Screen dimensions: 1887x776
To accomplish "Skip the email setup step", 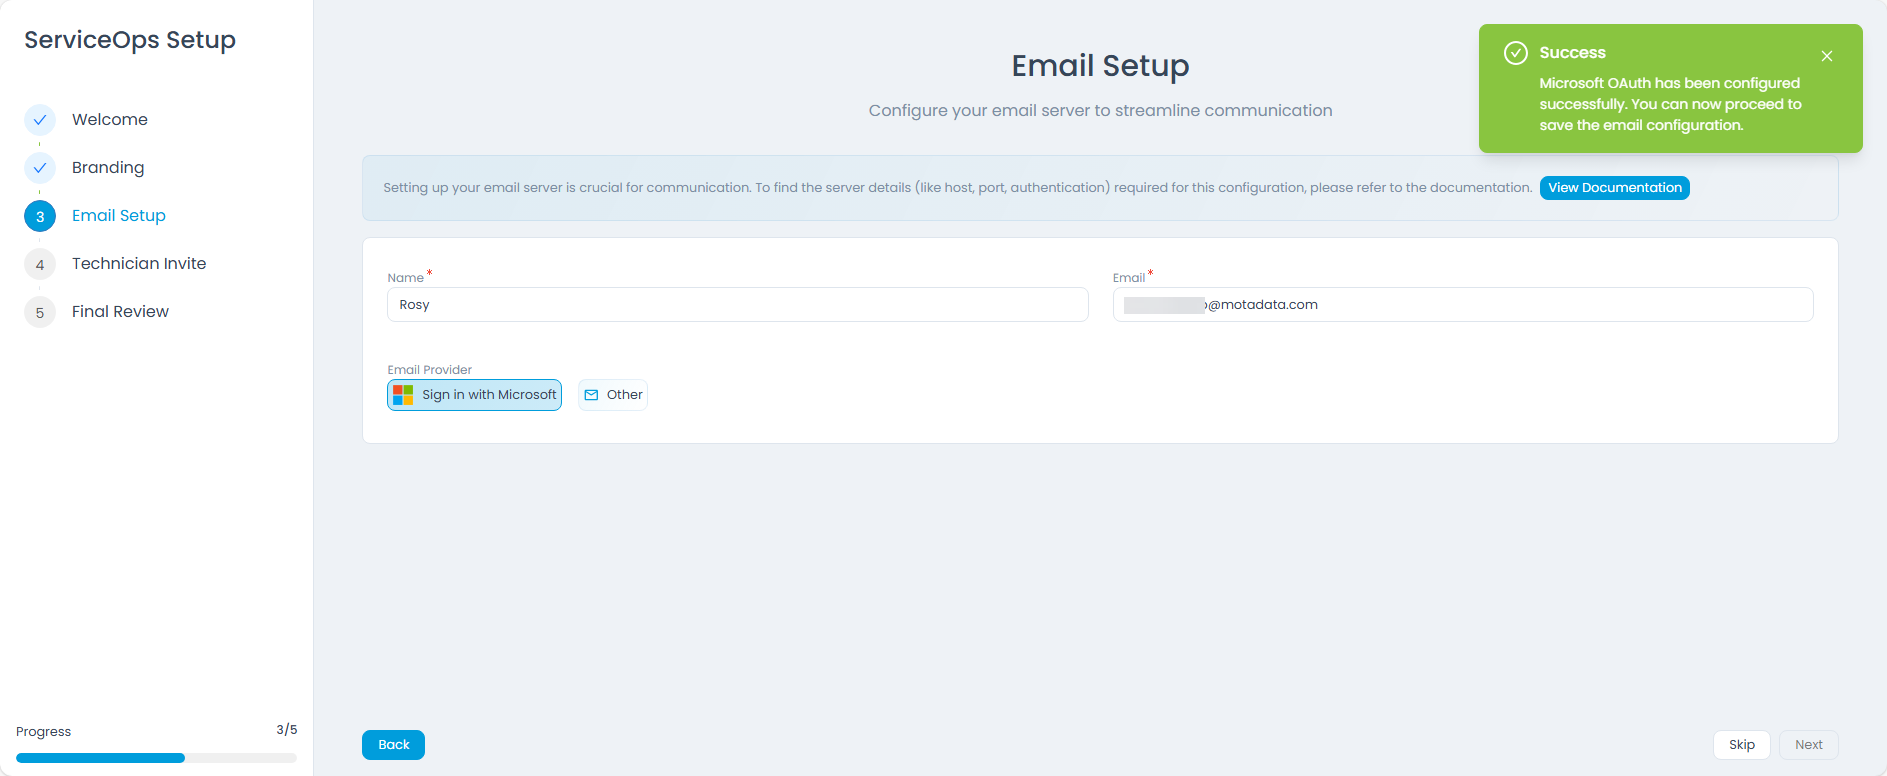I will coord(1741,745).
